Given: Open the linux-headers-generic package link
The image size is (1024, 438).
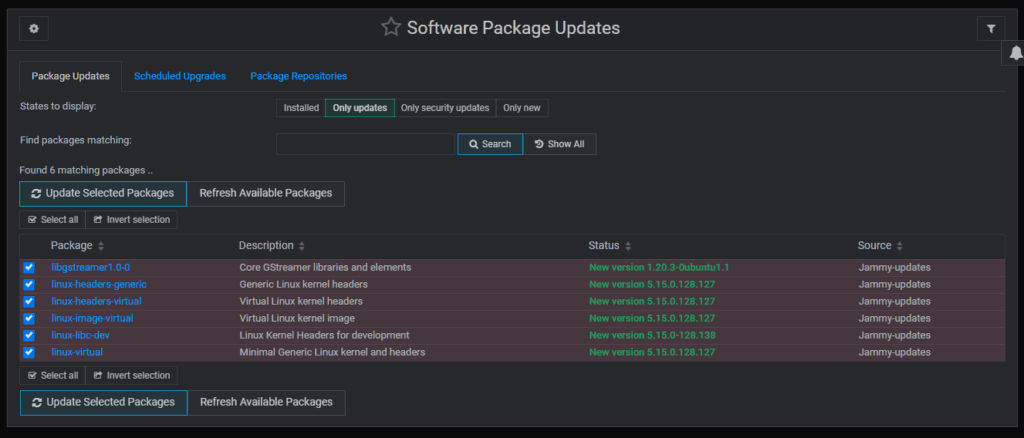Looking at the screenshot, I should pos(99,285).
